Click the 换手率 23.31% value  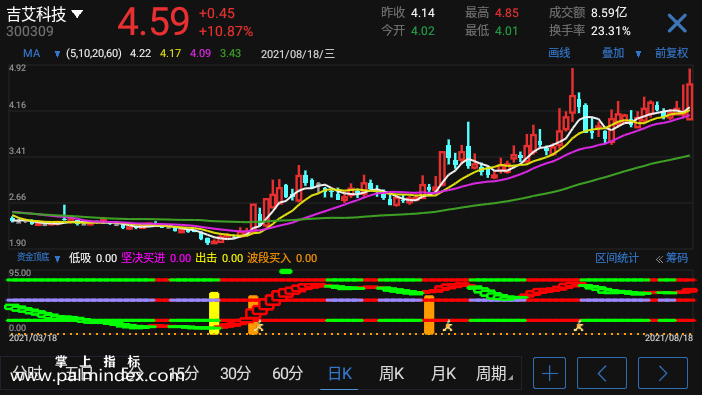tap(611, 31)
